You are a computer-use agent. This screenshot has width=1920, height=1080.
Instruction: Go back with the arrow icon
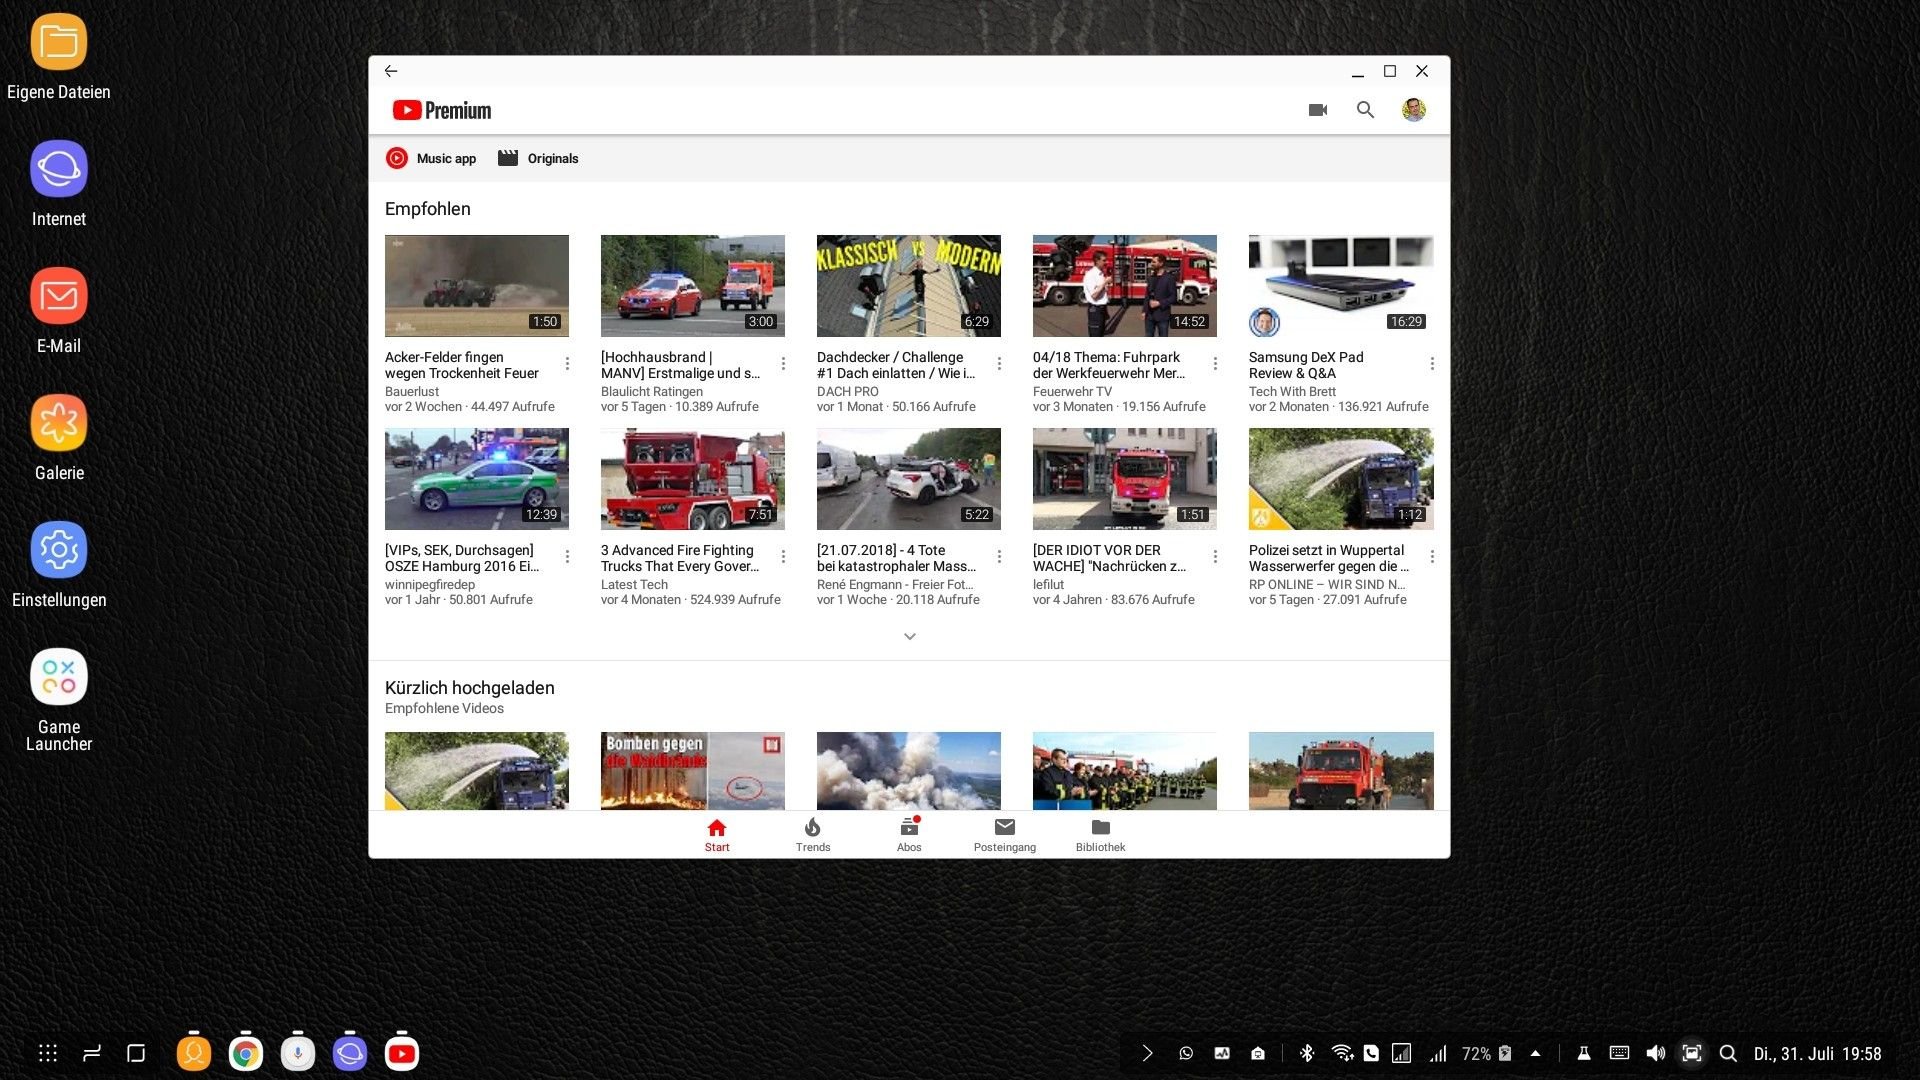391,71
